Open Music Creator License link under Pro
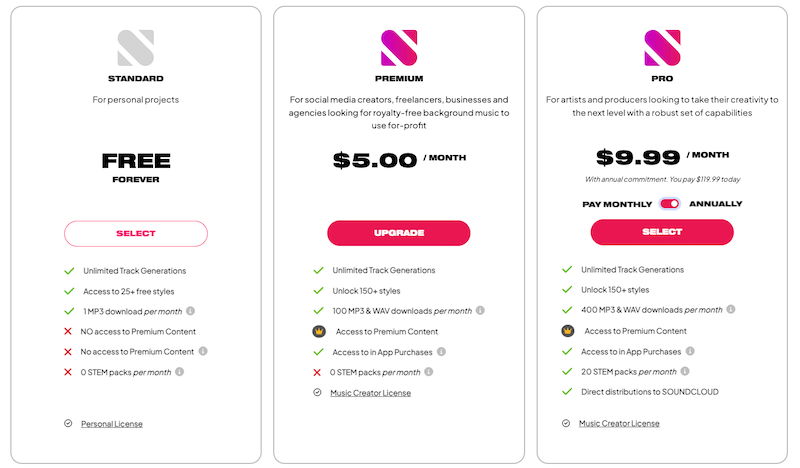Viewport: 800px width, 468px height. point(619,424)
